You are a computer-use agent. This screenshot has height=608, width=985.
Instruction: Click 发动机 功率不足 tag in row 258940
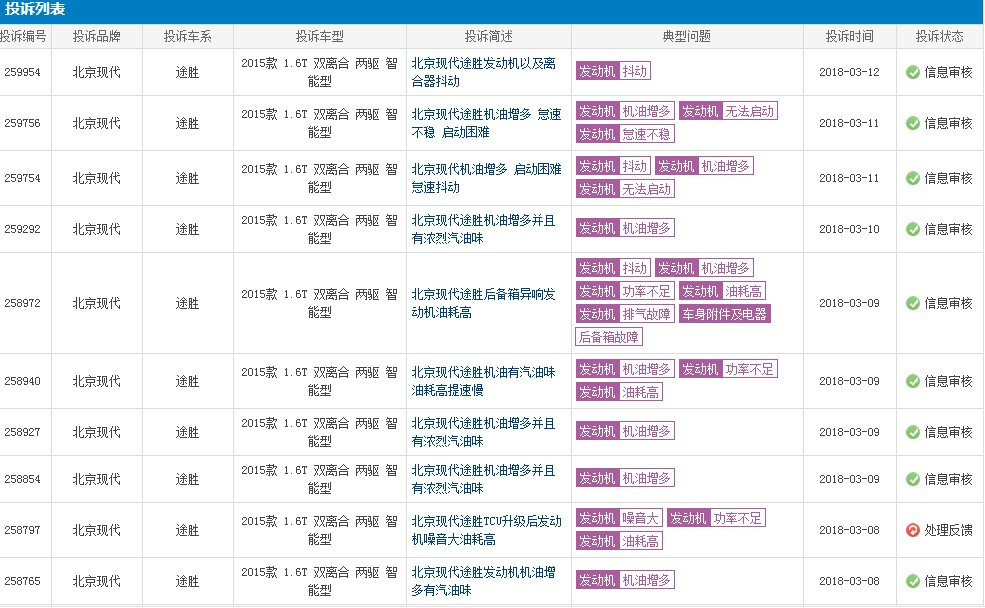click(x=728, y=369)
